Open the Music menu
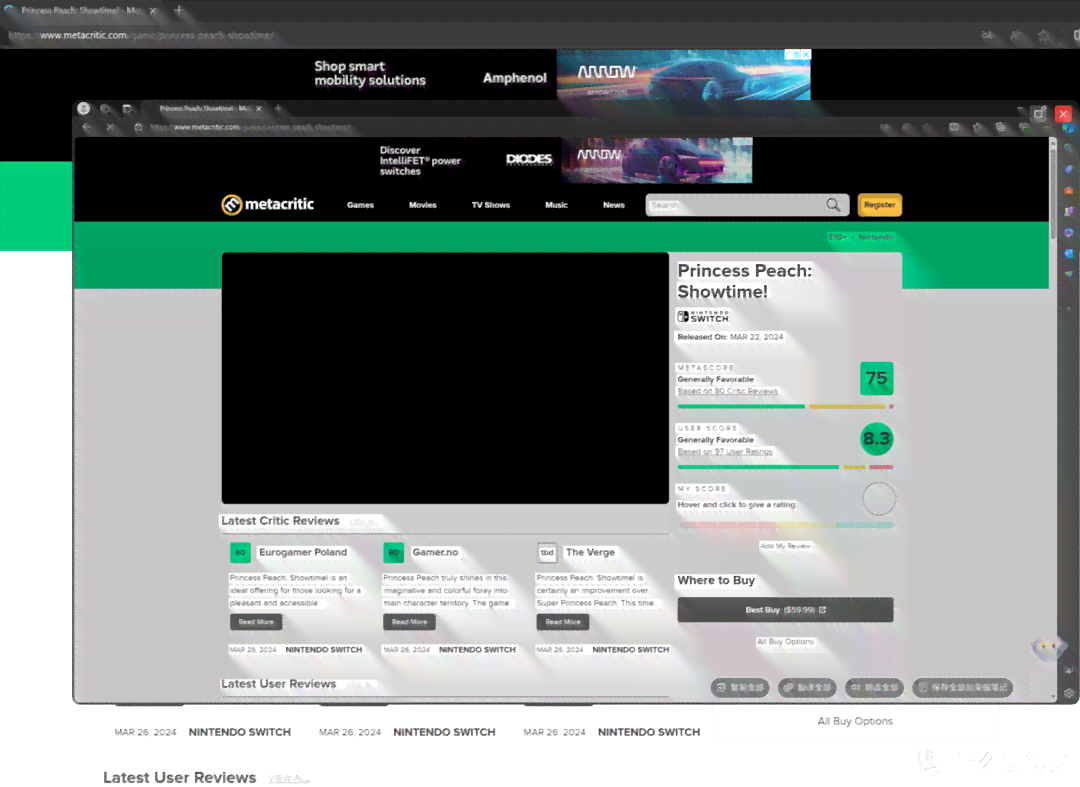The height and width of the screenshot is (787, 1080). pyautogui.click(x=557, y=205)
